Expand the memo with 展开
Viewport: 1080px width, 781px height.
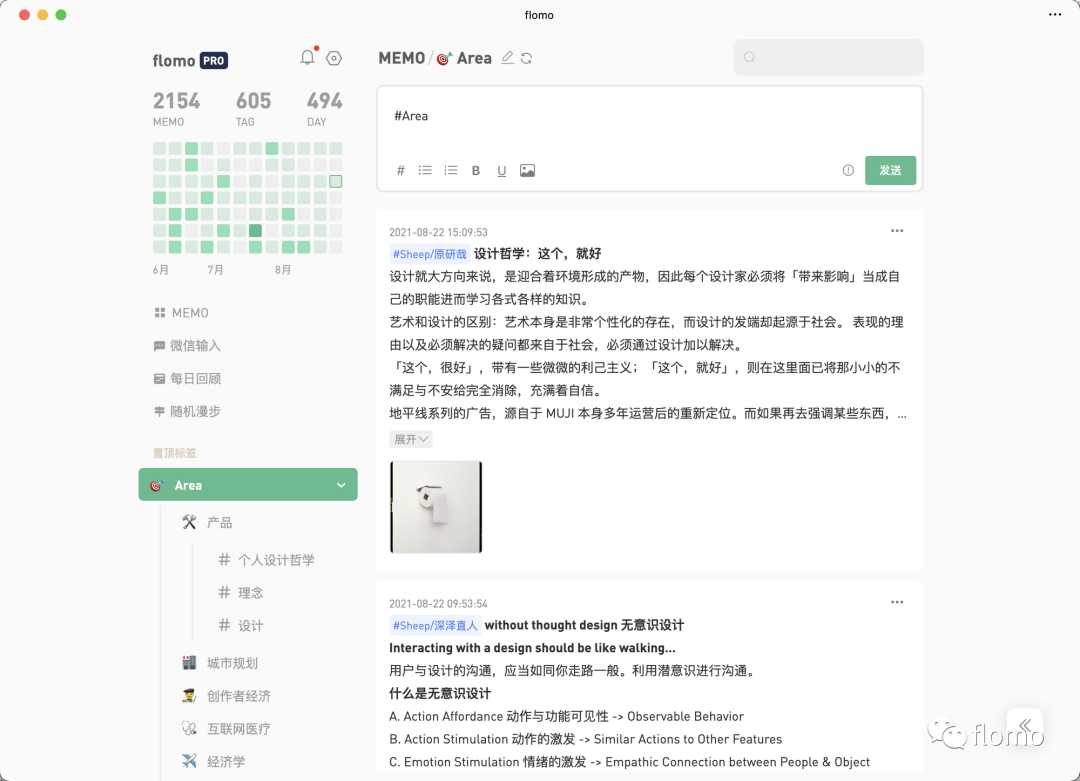pos(411,439)
